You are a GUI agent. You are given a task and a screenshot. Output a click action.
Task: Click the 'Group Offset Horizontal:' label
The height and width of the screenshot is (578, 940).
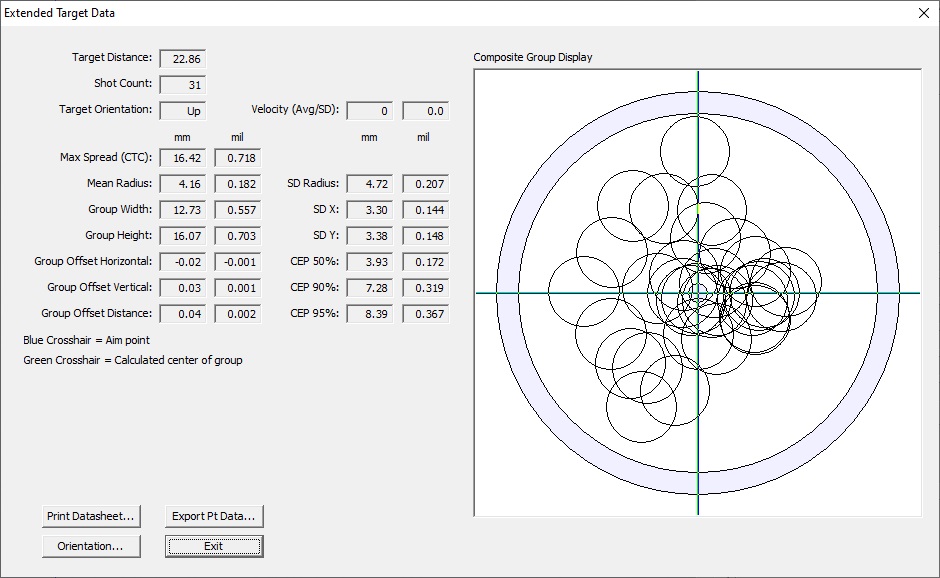(x=93, y=261)
